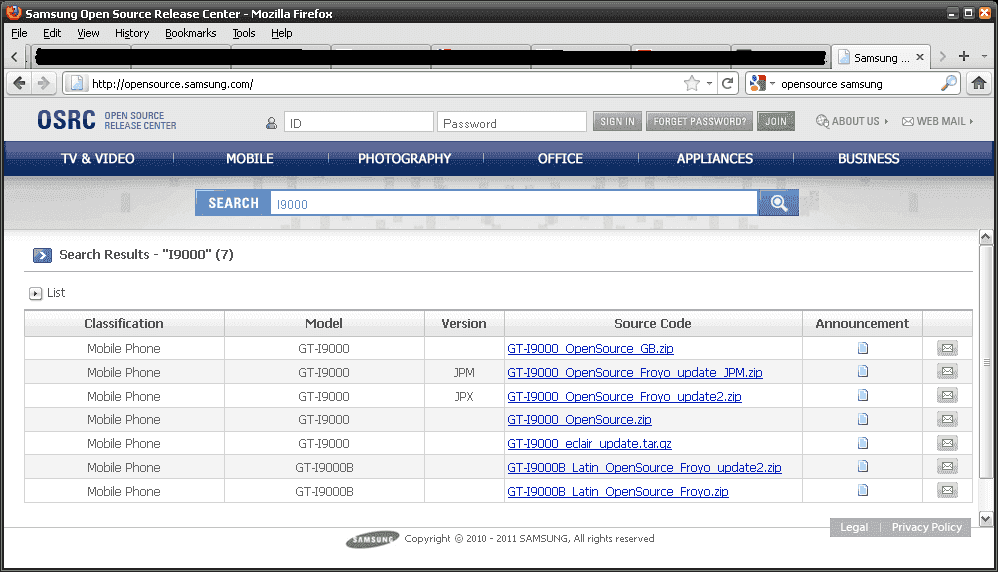The width and height of the screenshot is (998, 572).
Task: Open the URL history dropdown arrow
Action: pos(709,83)
